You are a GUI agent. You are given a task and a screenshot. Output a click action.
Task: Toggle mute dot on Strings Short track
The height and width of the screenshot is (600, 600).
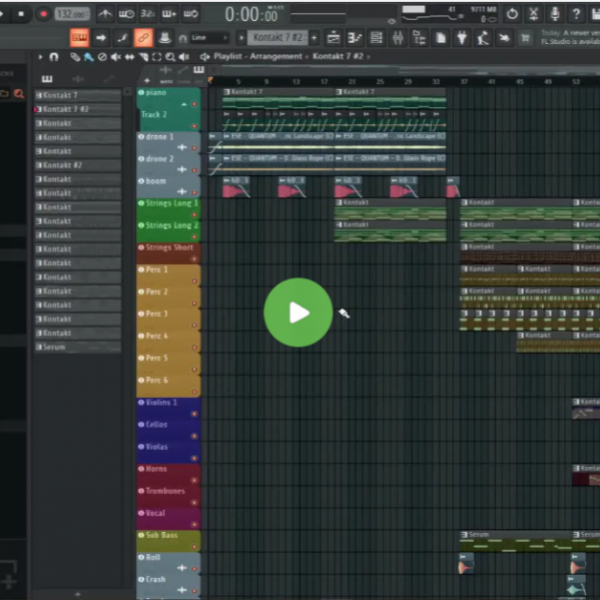click(x=141, y=248)
